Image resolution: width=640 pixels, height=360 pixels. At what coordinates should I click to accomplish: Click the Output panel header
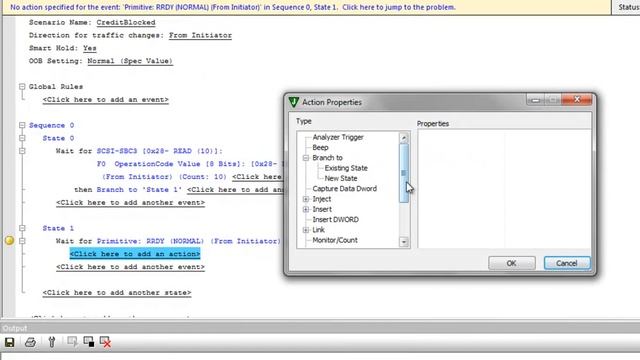click(320, 328)
